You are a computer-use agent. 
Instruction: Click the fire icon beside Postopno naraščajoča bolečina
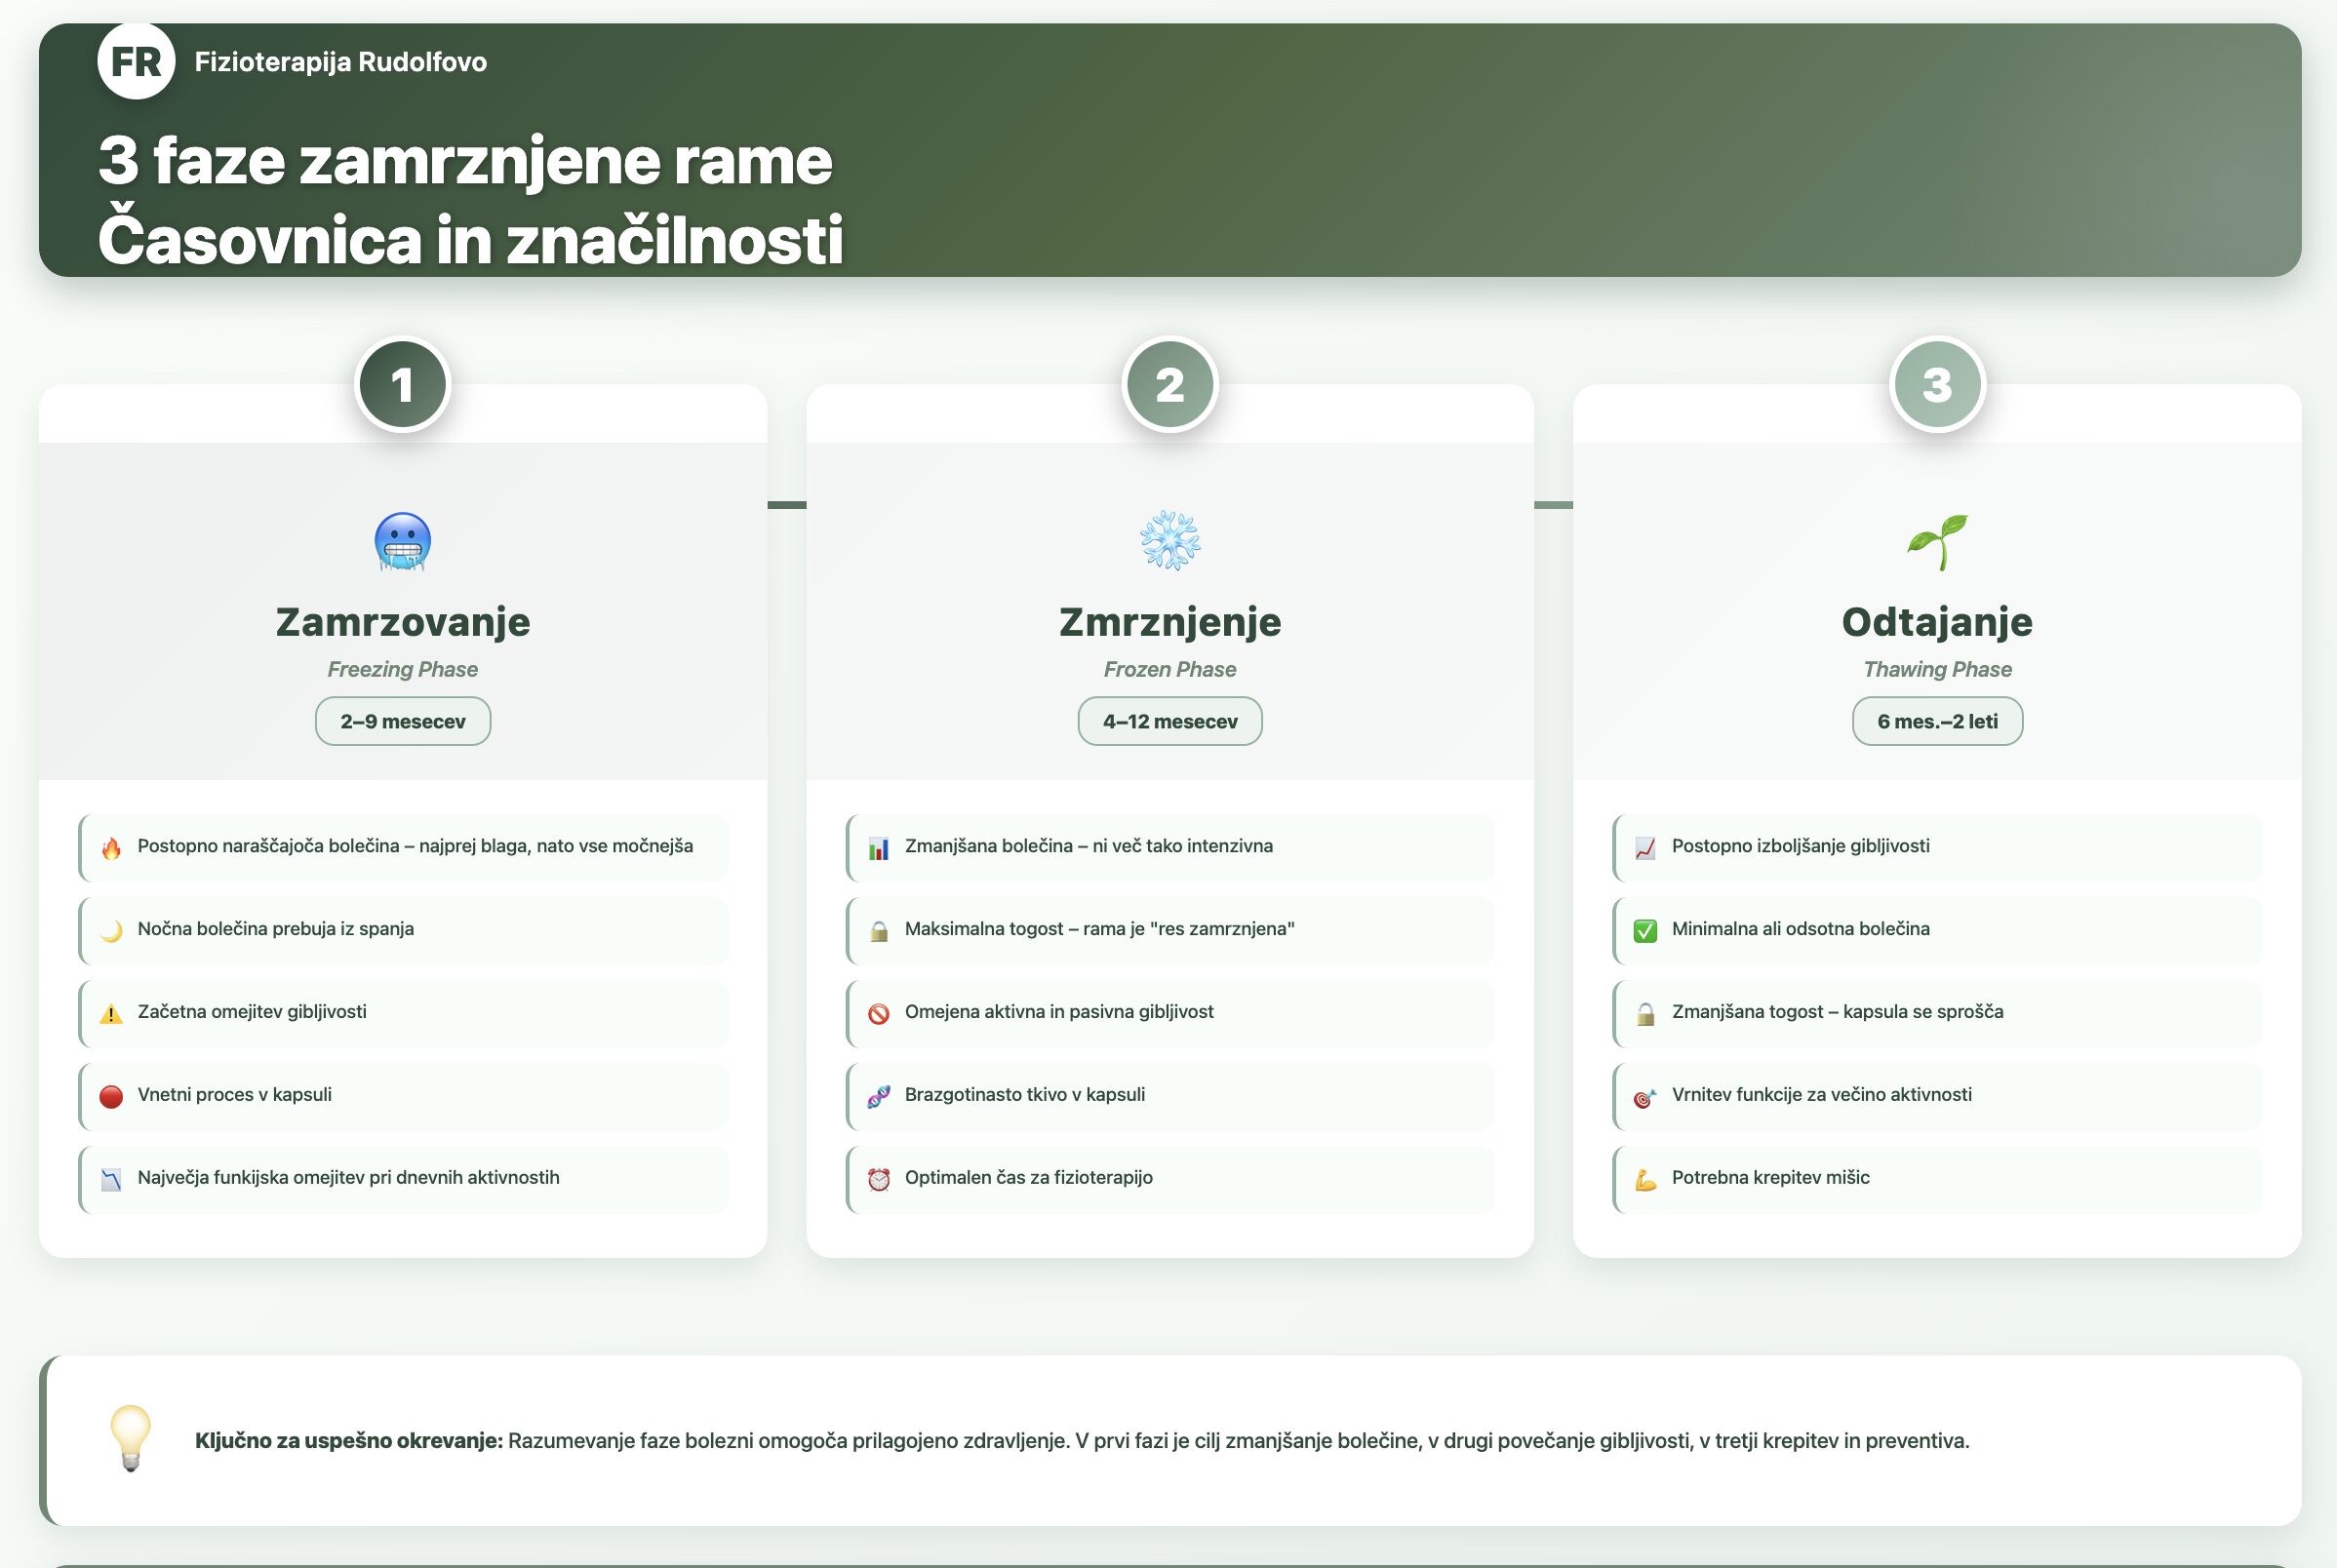click(111, 848)
